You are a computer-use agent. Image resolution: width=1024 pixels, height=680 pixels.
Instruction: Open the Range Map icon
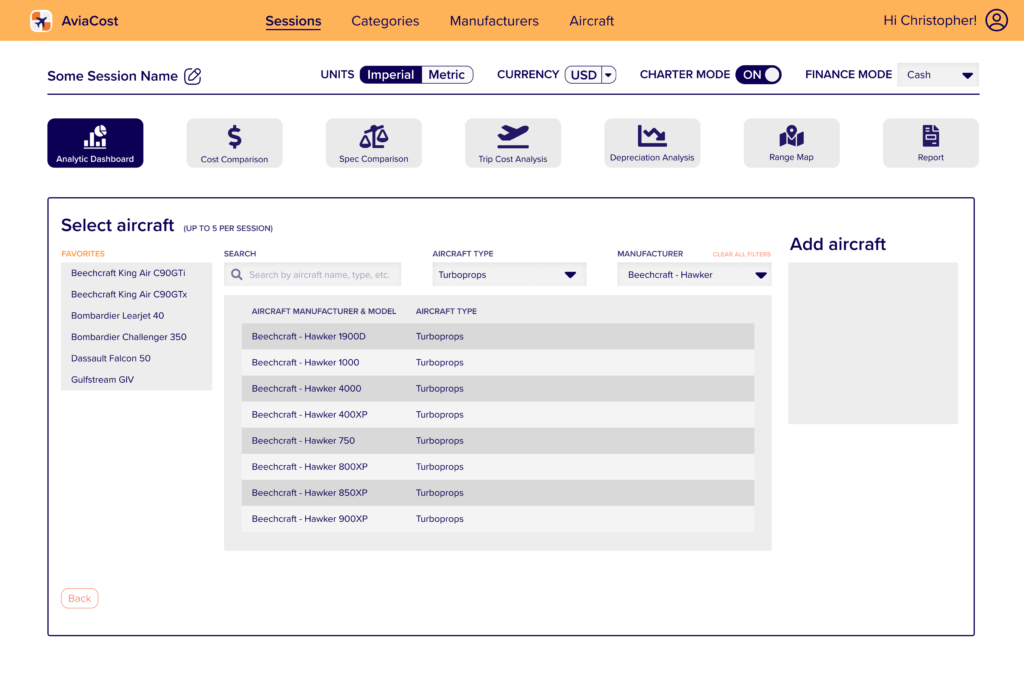pos(791,136)
